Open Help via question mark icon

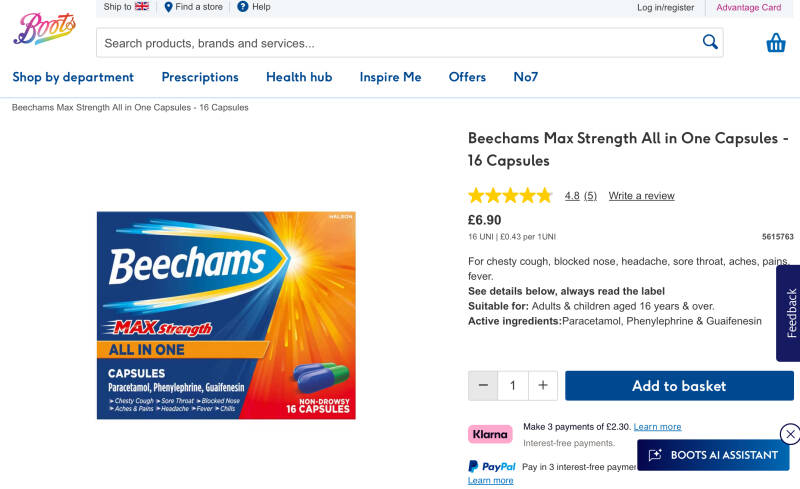(243, 7)
